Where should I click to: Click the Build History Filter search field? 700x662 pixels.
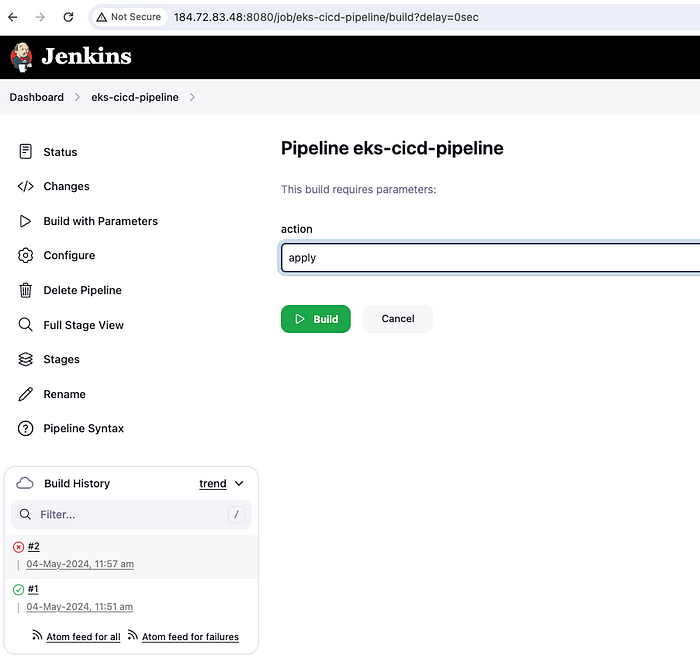[131, 515]
